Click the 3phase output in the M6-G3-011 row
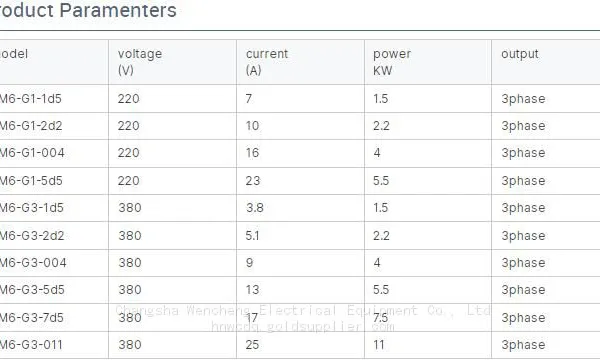Image resolution: width=600 pixels, height=360 pixels. click(x=546, y=345)
